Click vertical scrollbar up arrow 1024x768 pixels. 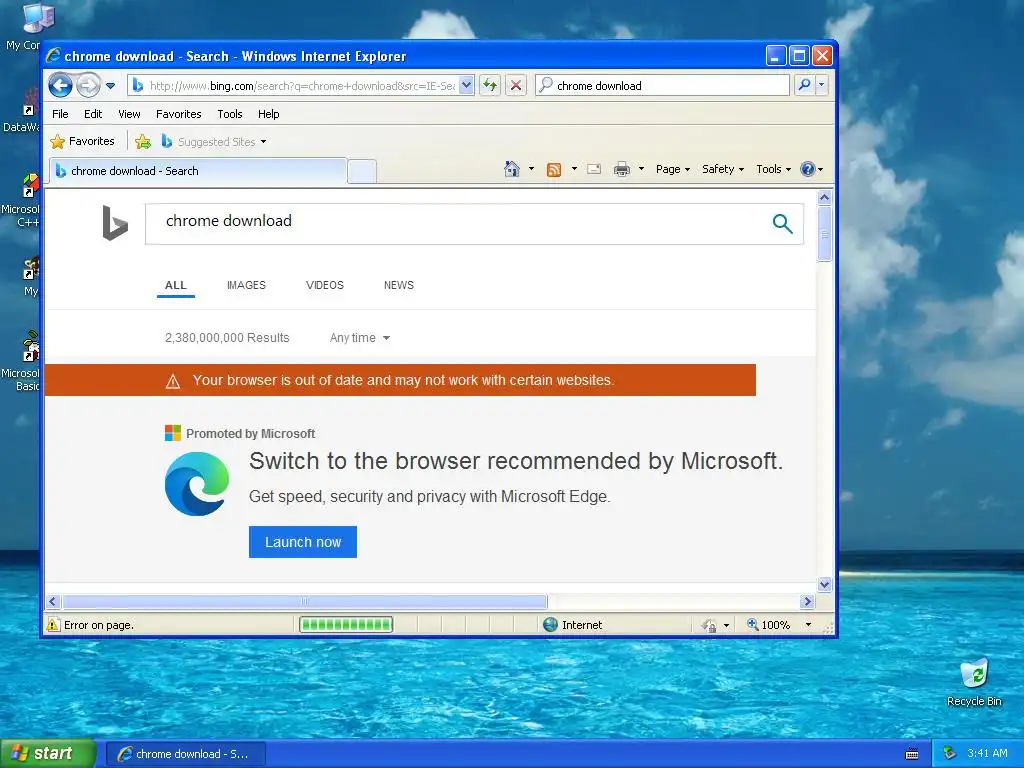(x=824, y=197)
